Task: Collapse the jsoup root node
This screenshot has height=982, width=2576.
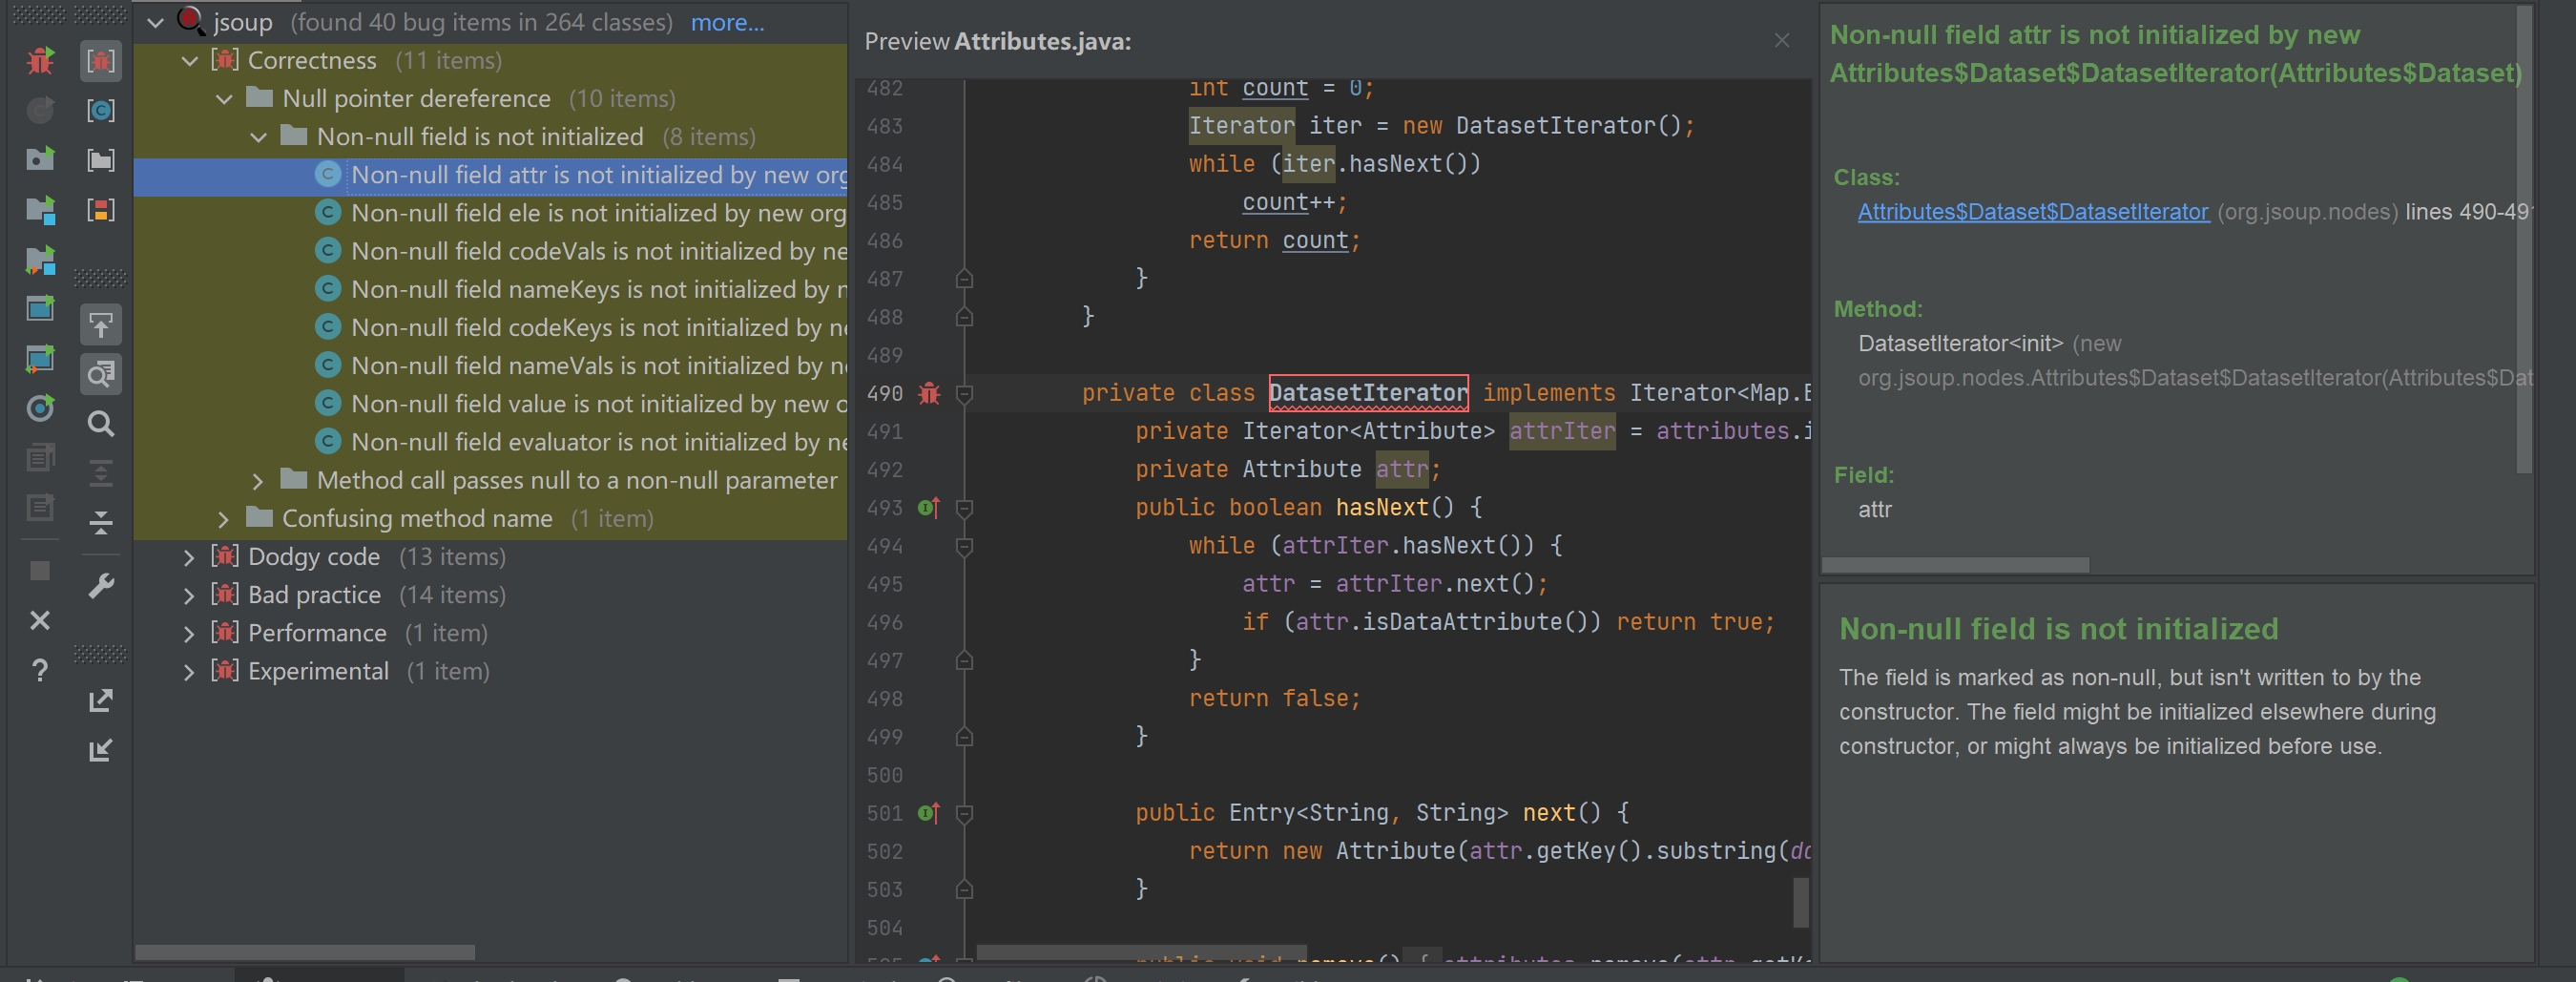Action: point(155,22)
